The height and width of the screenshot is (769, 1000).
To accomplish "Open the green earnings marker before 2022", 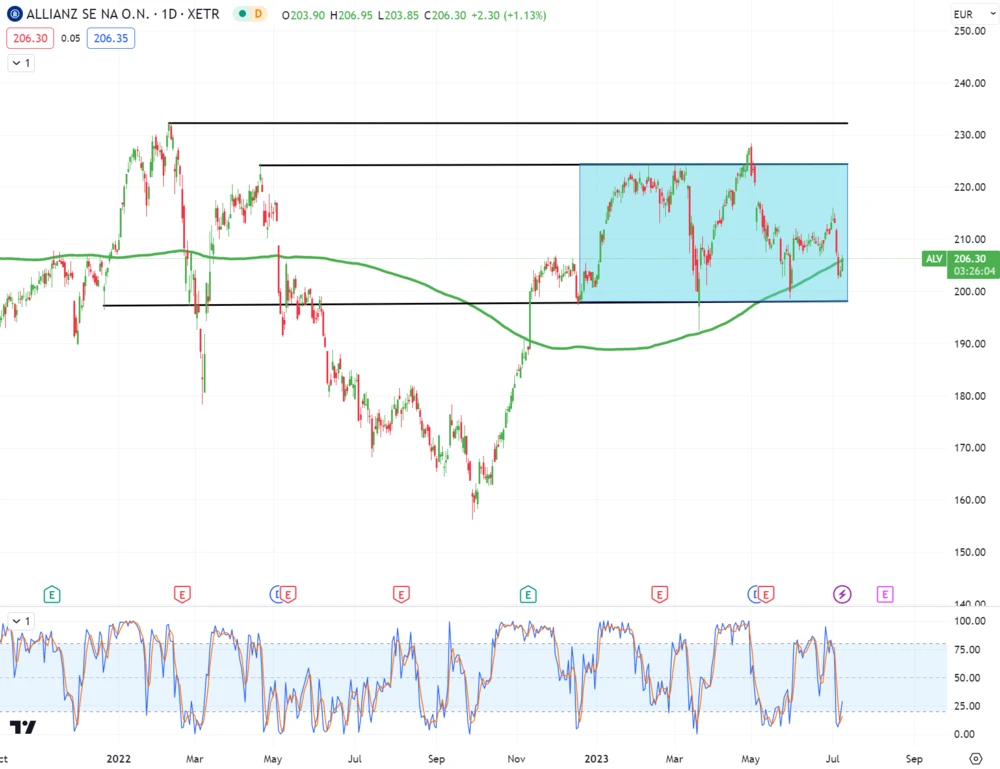I will pos(52,595).
